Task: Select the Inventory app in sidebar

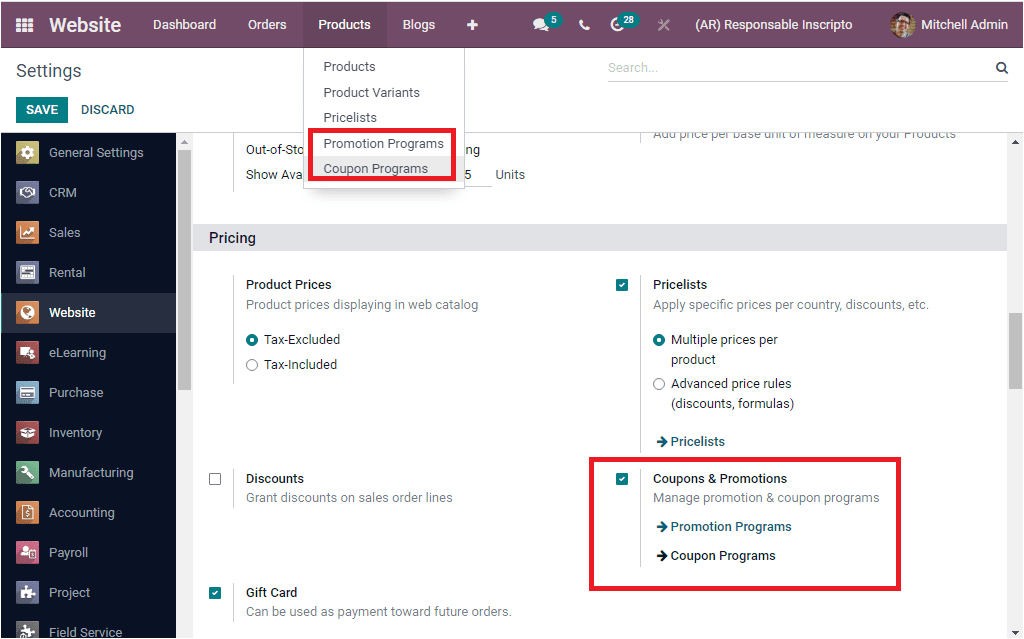Action: click(75, 432)
